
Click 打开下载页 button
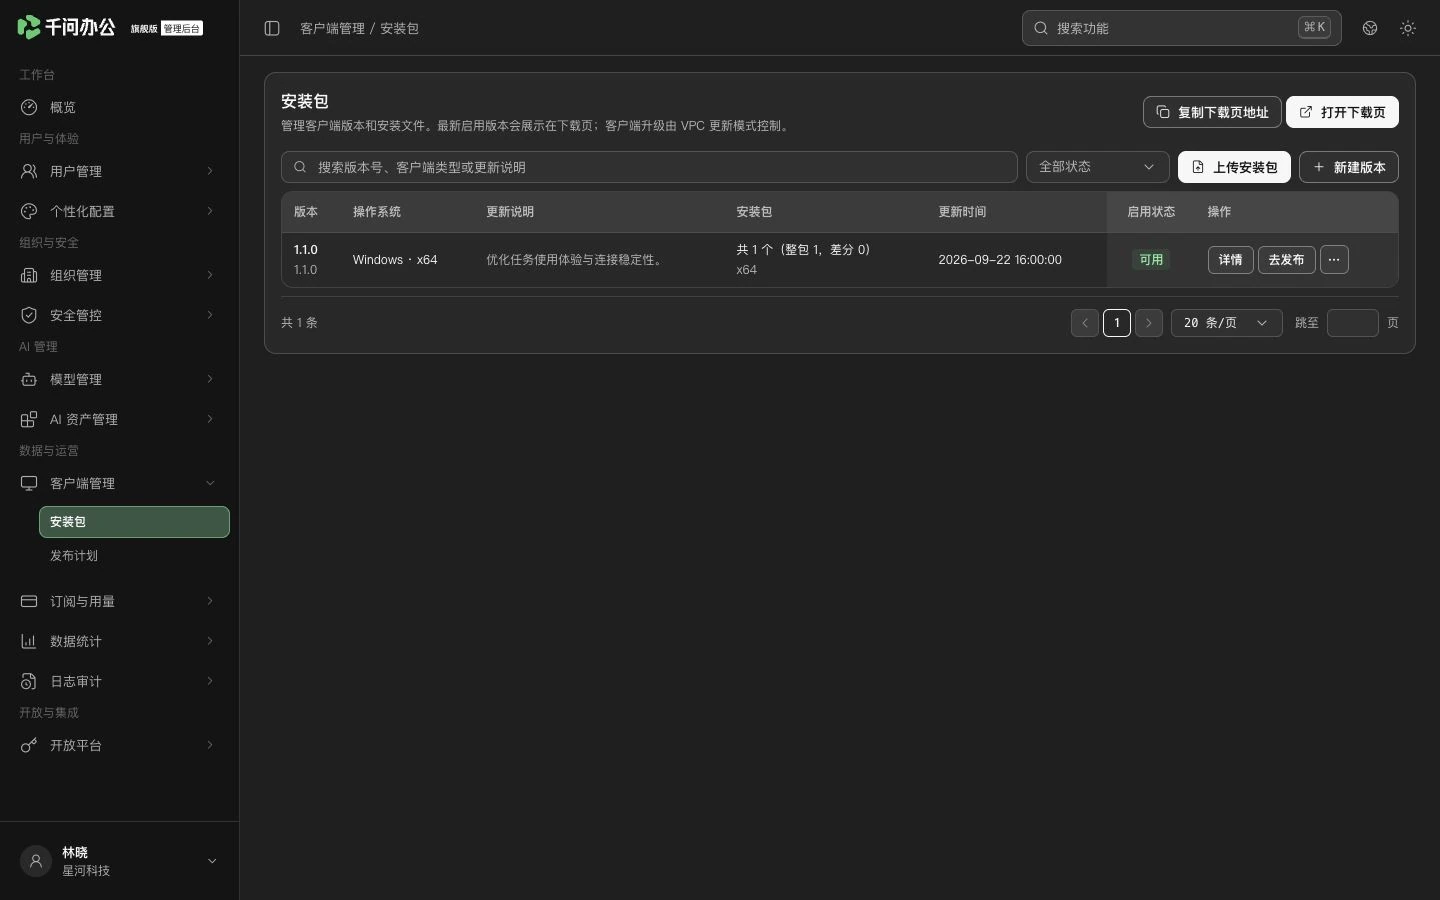pos(1342,112)
